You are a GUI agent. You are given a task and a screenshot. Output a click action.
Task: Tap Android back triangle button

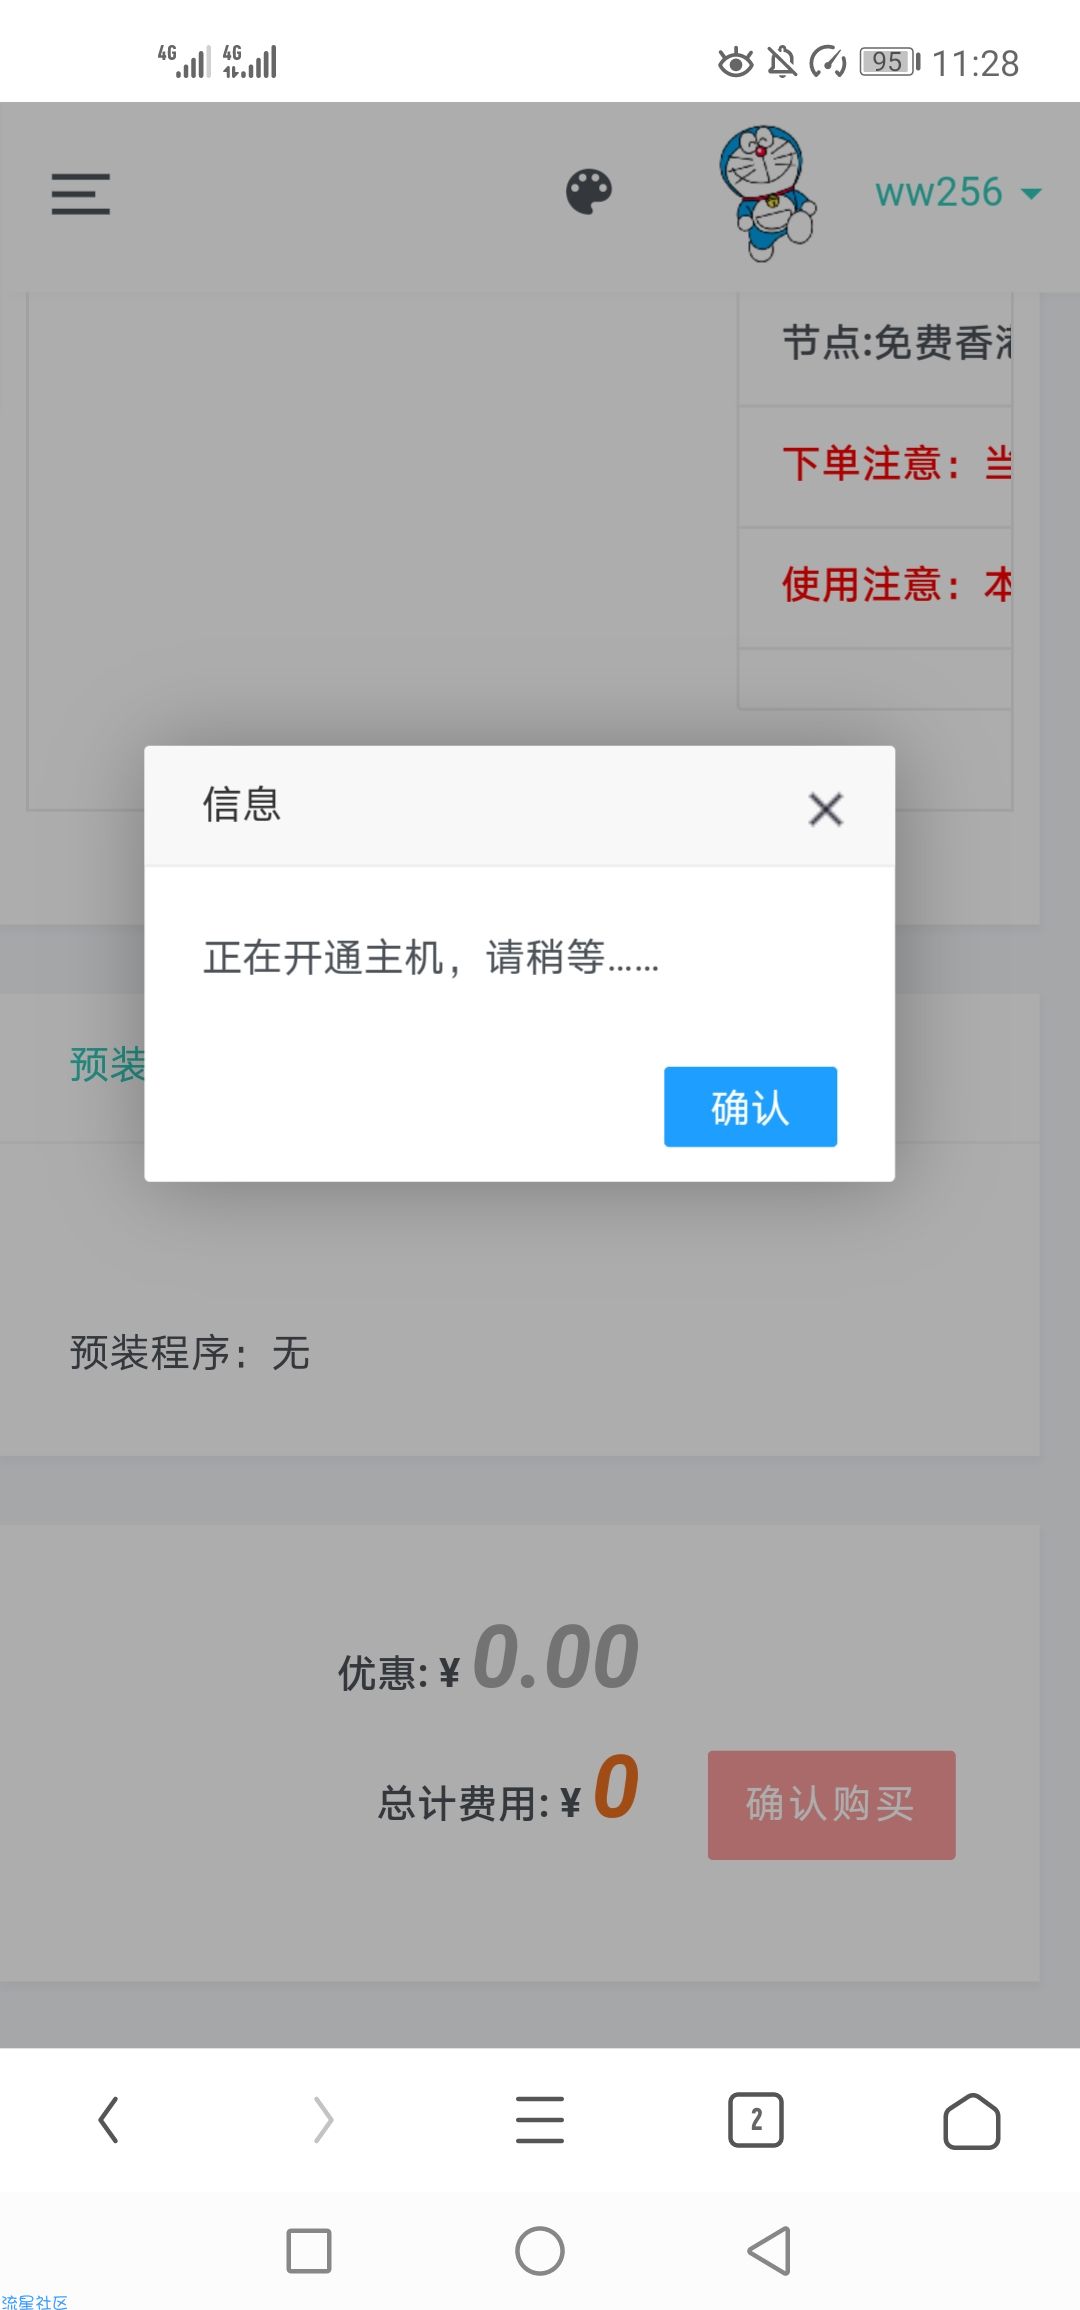(769, 2251)
